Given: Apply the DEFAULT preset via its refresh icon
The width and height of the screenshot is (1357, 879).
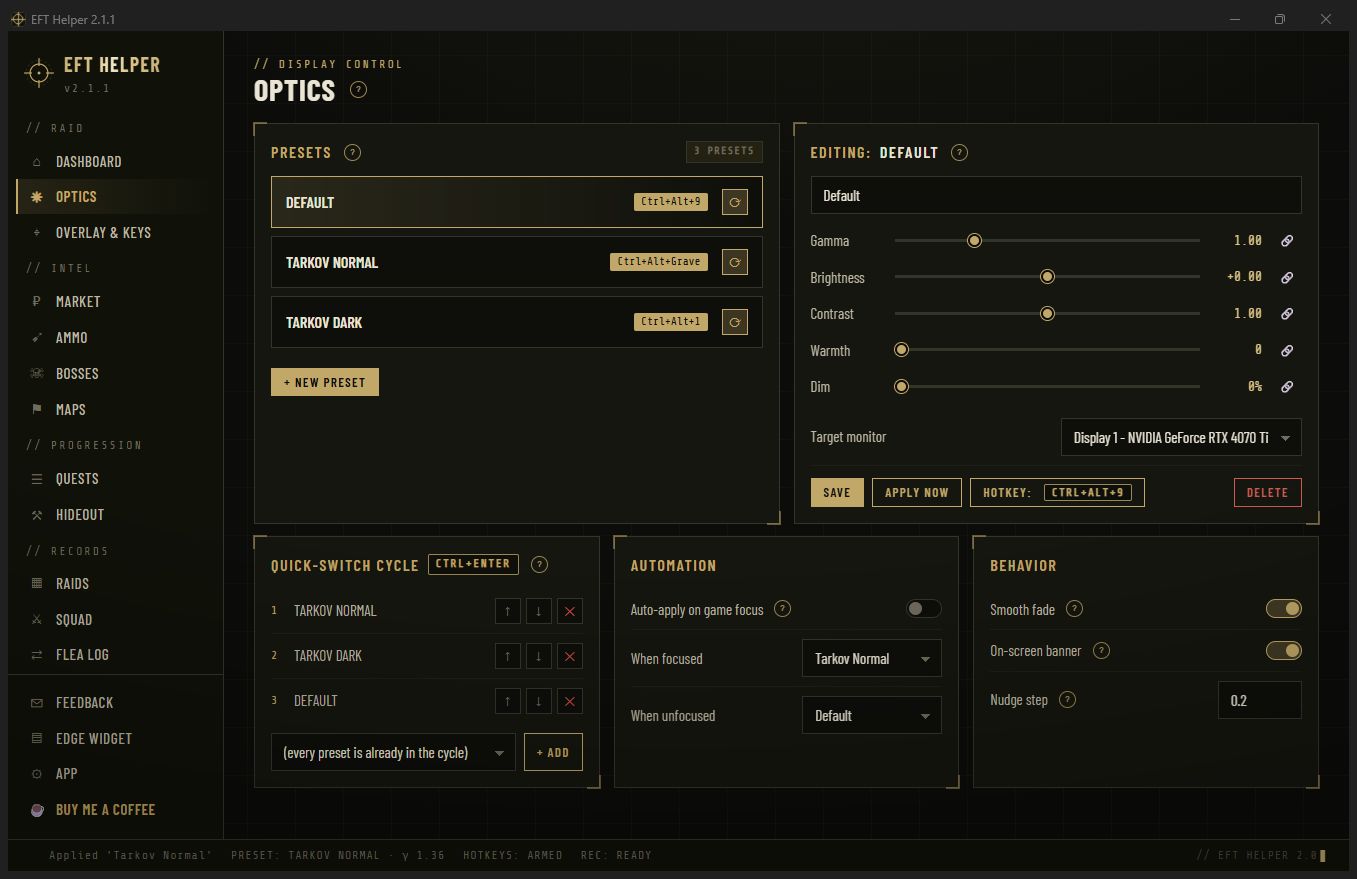Looking at the screenshot, I should click(735, 202).
